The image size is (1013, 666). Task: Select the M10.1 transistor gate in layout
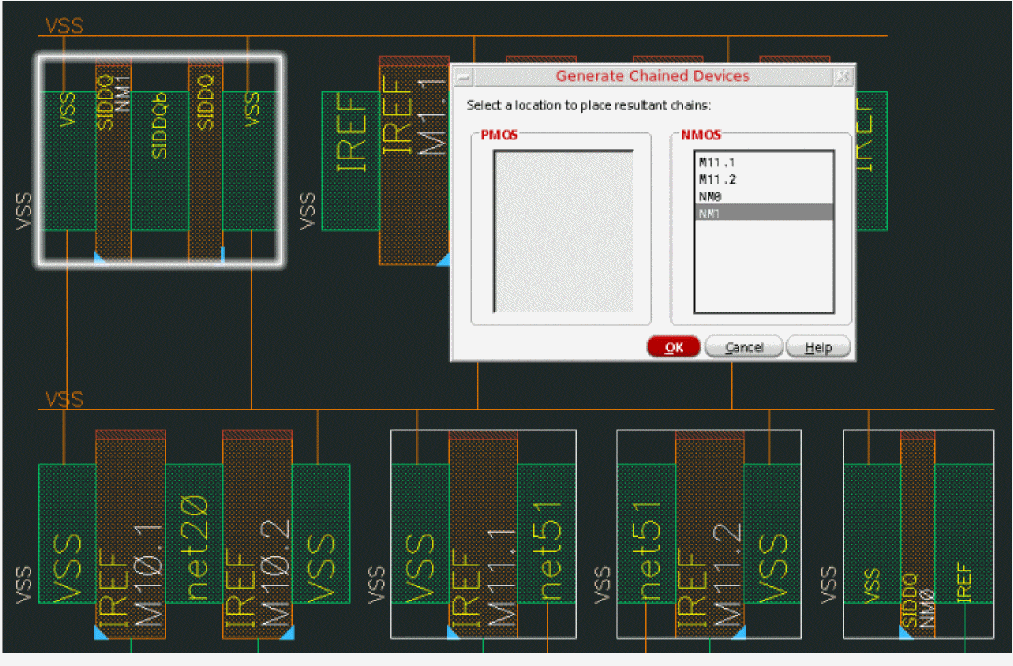tap(131, 534)
